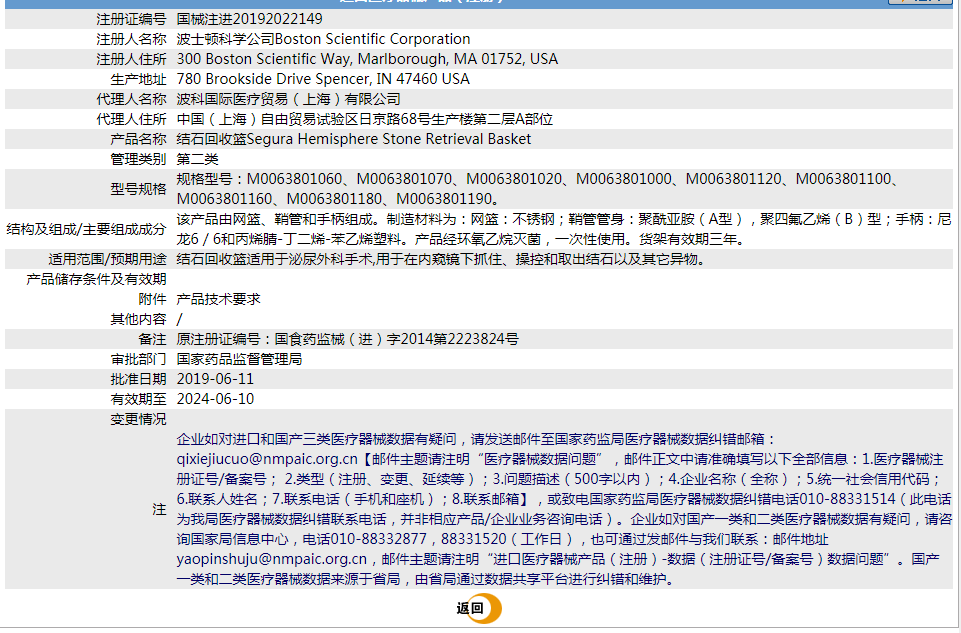
Task: Click the 注册证编号 label
Action: [131, 19]
